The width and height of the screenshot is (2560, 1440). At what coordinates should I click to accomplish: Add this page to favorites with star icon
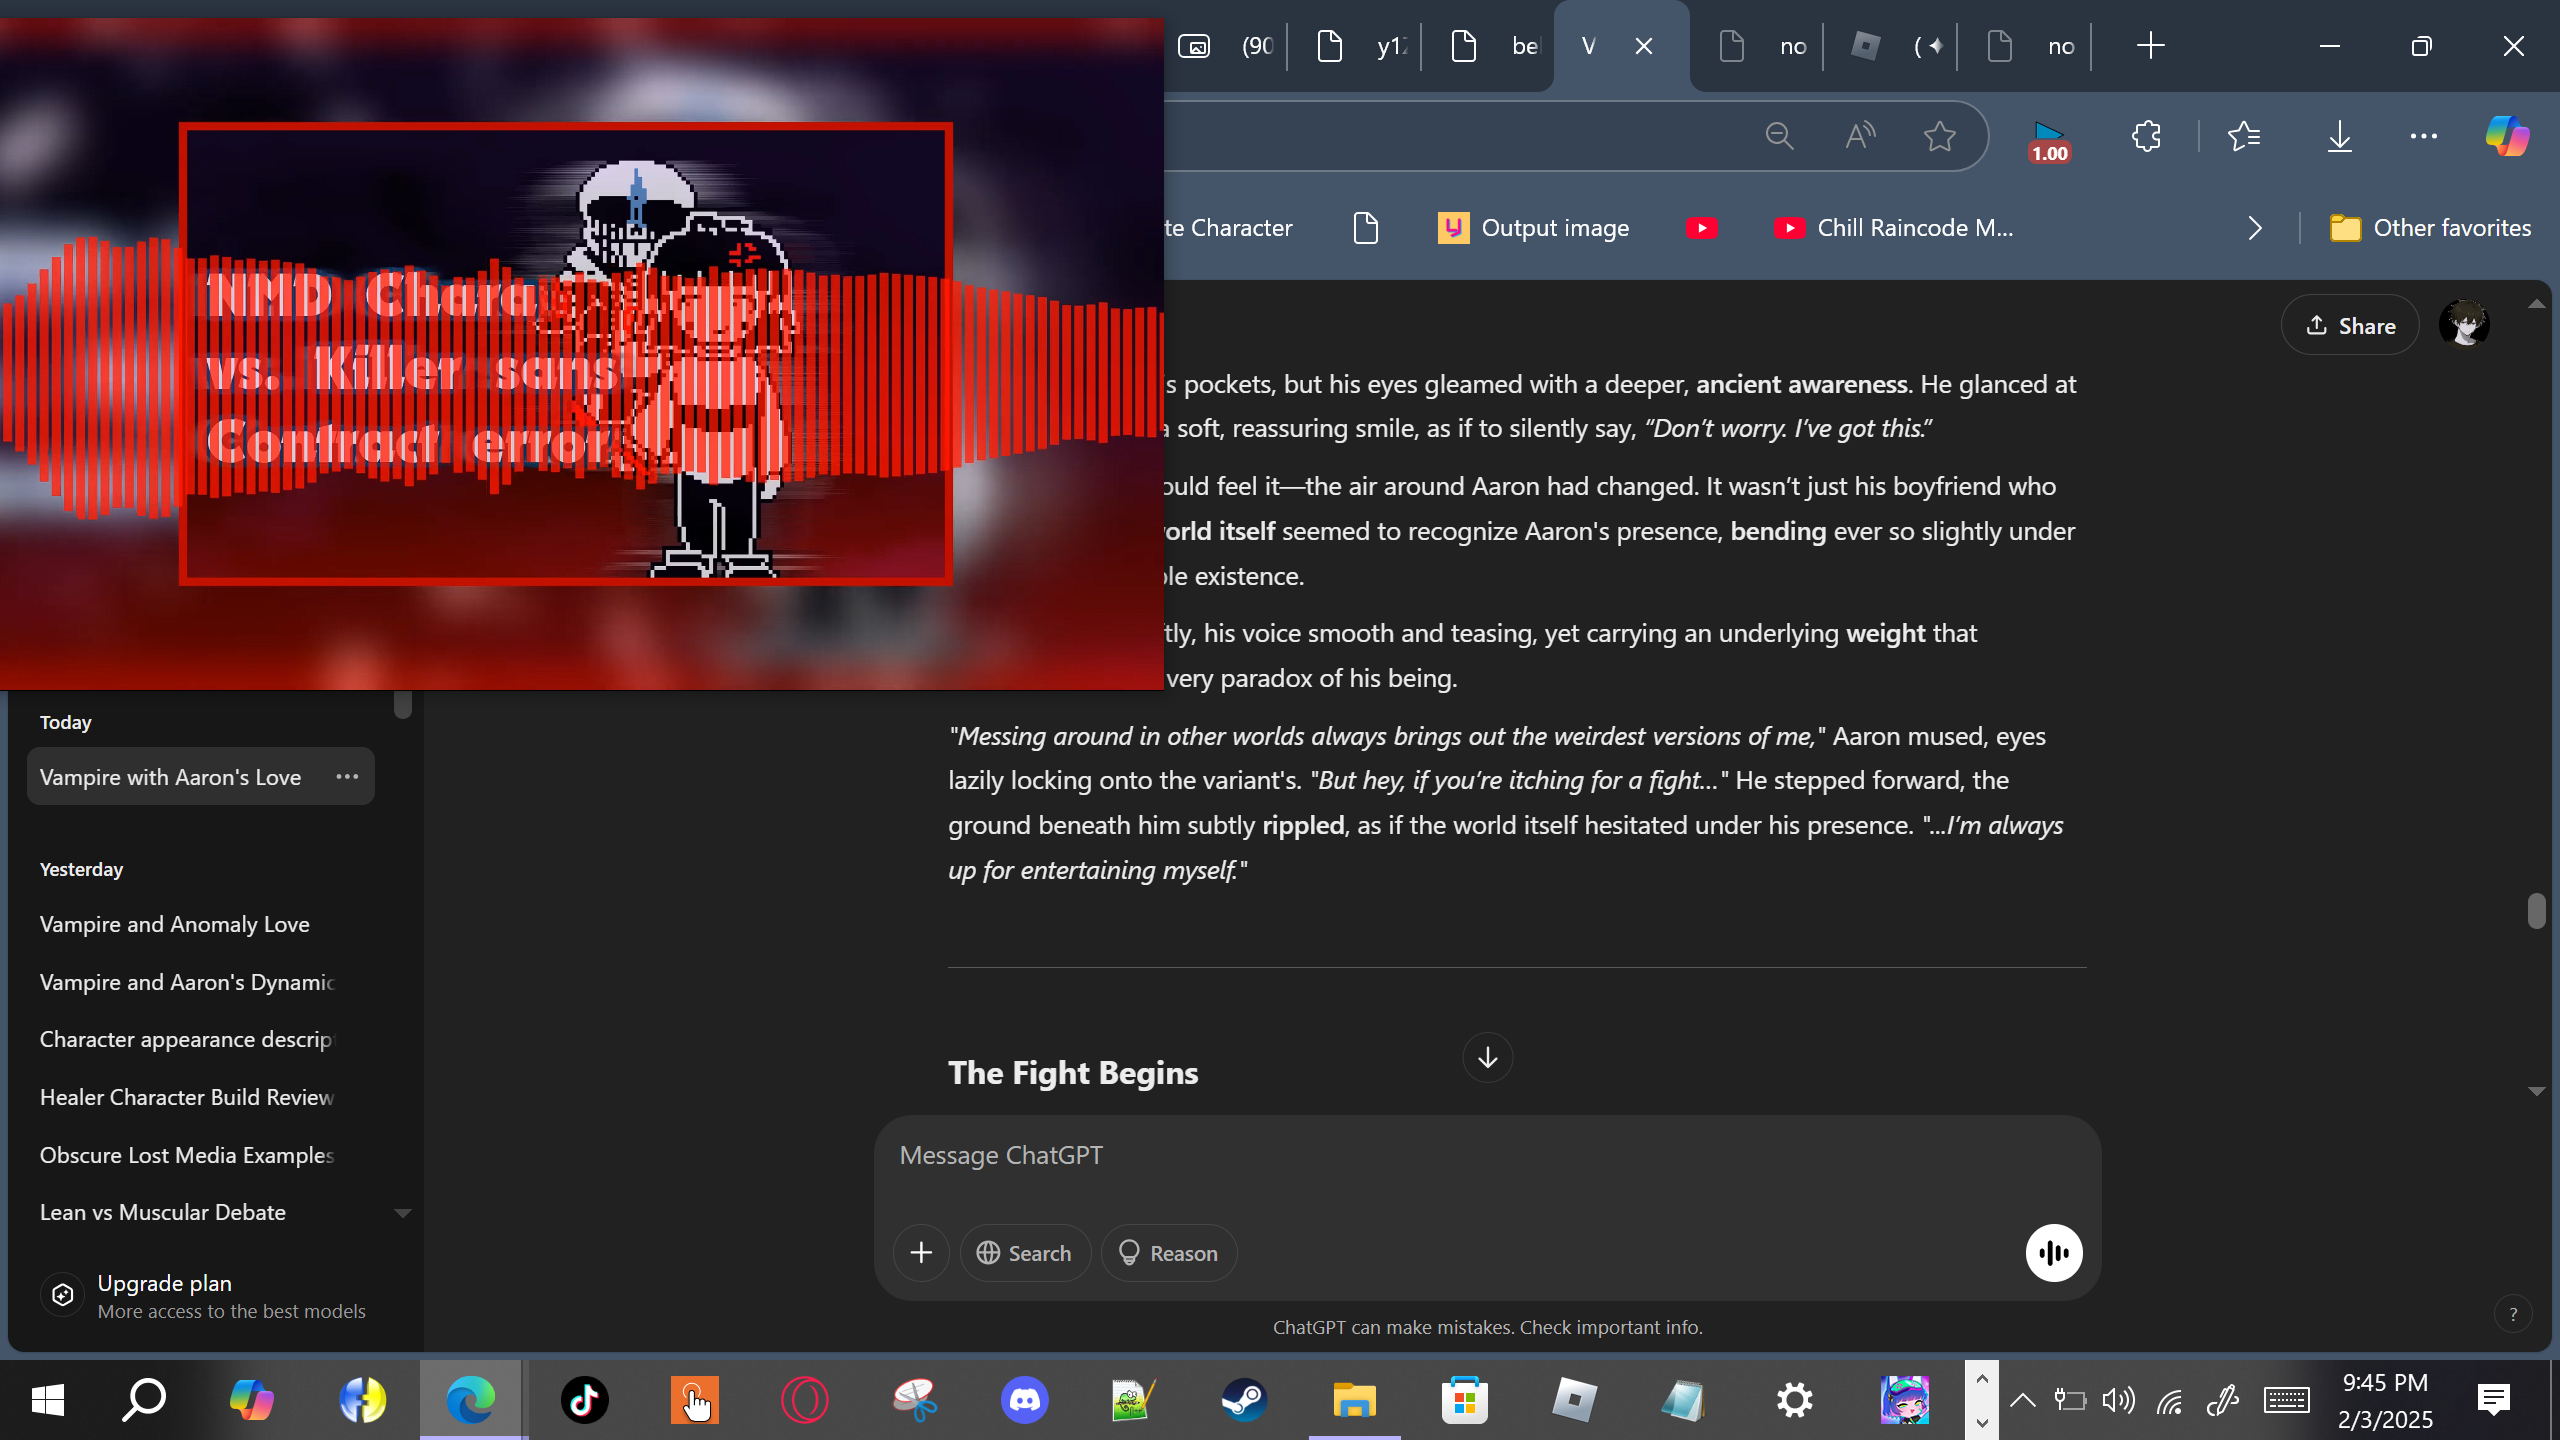click(1939, 136)
